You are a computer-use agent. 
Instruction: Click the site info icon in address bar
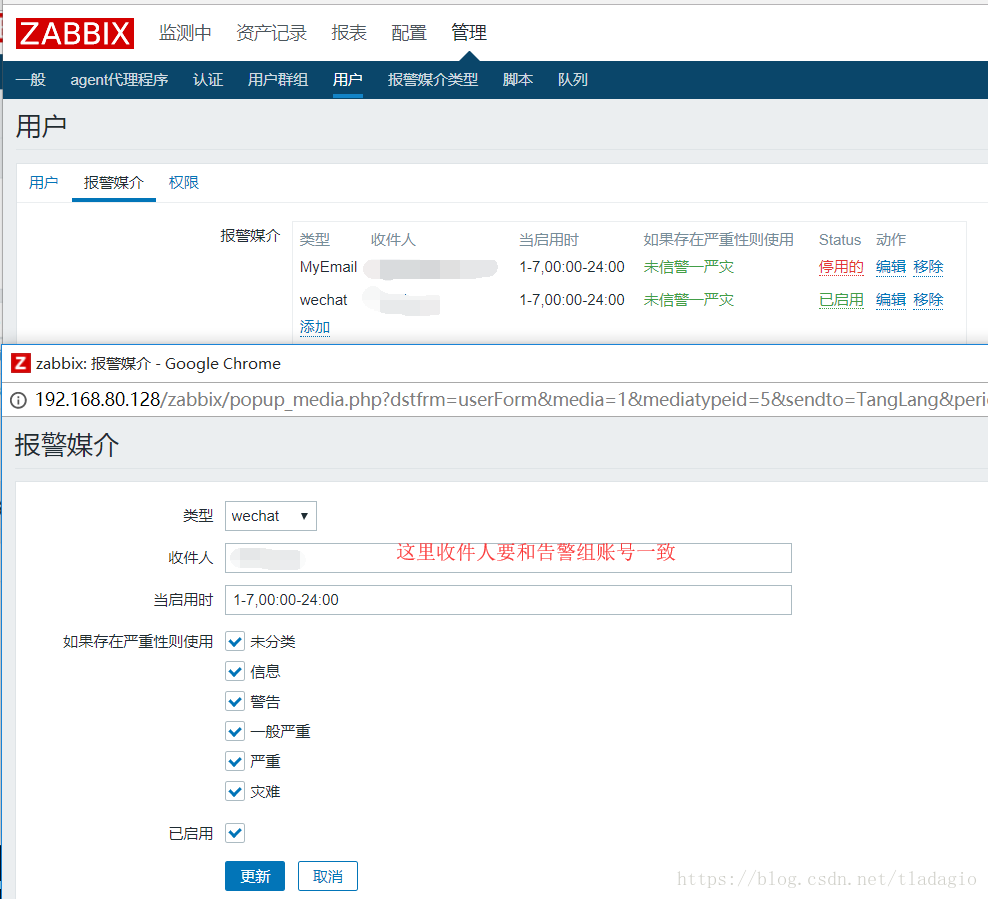pos(18,400)
